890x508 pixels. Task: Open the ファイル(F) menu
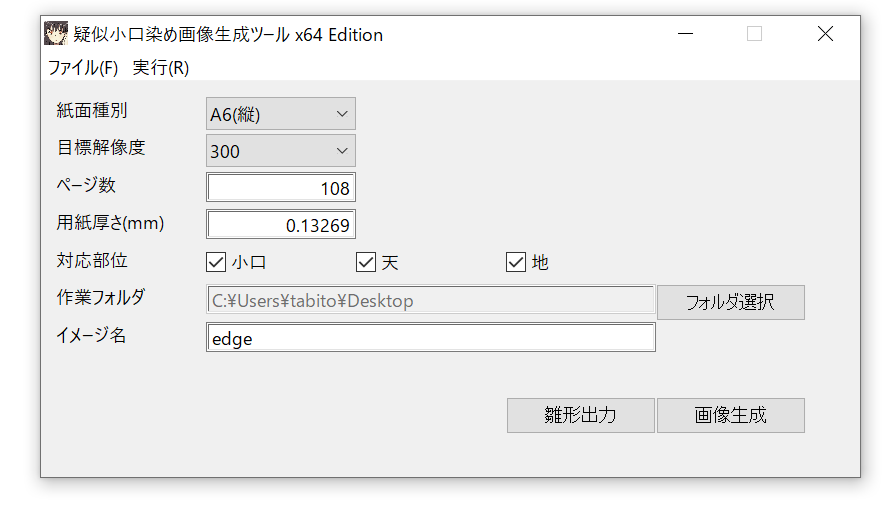click(83, 68)
